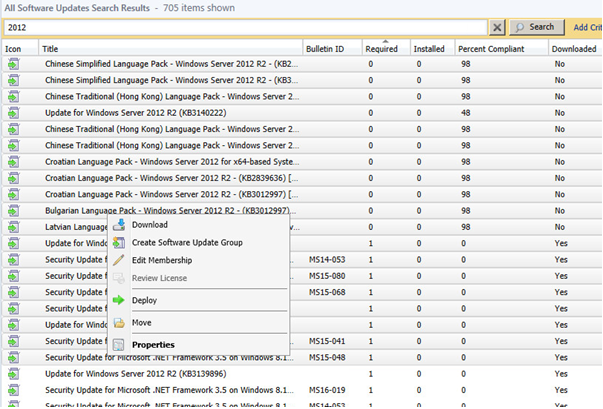Click into the 2012 search field
This screenshot has height=409, width=603.
point(245,27)
